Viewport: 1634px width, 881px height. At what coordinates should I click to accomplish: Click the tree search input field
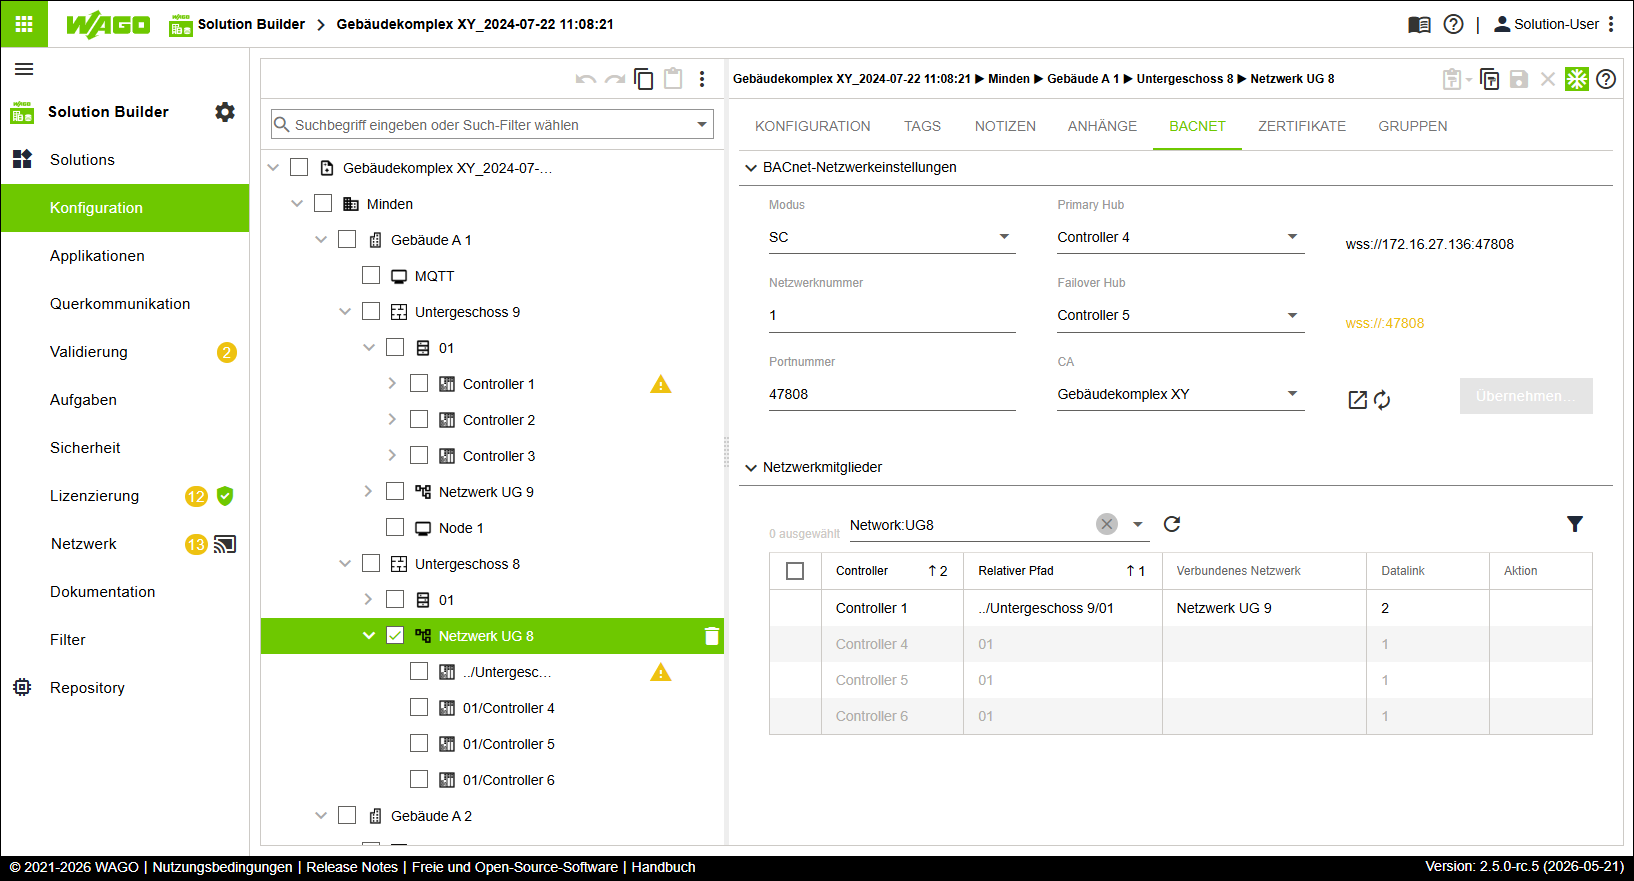pyautogui.click(x=490, y=125)
